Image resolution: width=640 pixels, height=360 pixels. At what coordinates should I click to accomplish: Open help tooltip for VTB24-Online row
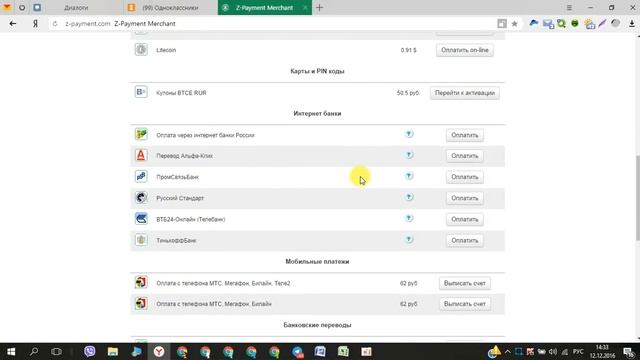409,218
